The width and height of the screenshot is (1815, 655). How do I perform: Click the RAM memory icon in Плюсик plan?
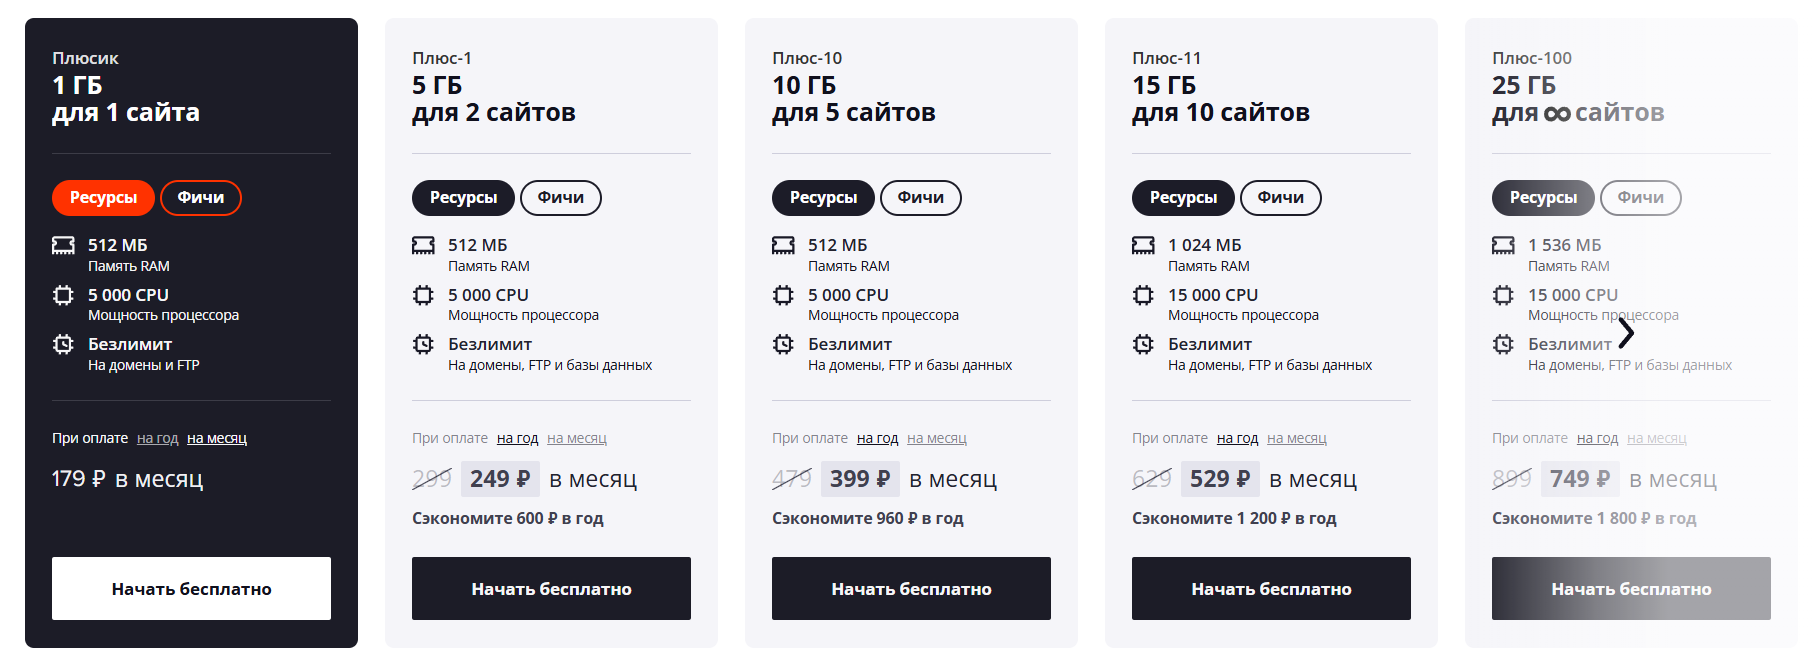(63, 245)
